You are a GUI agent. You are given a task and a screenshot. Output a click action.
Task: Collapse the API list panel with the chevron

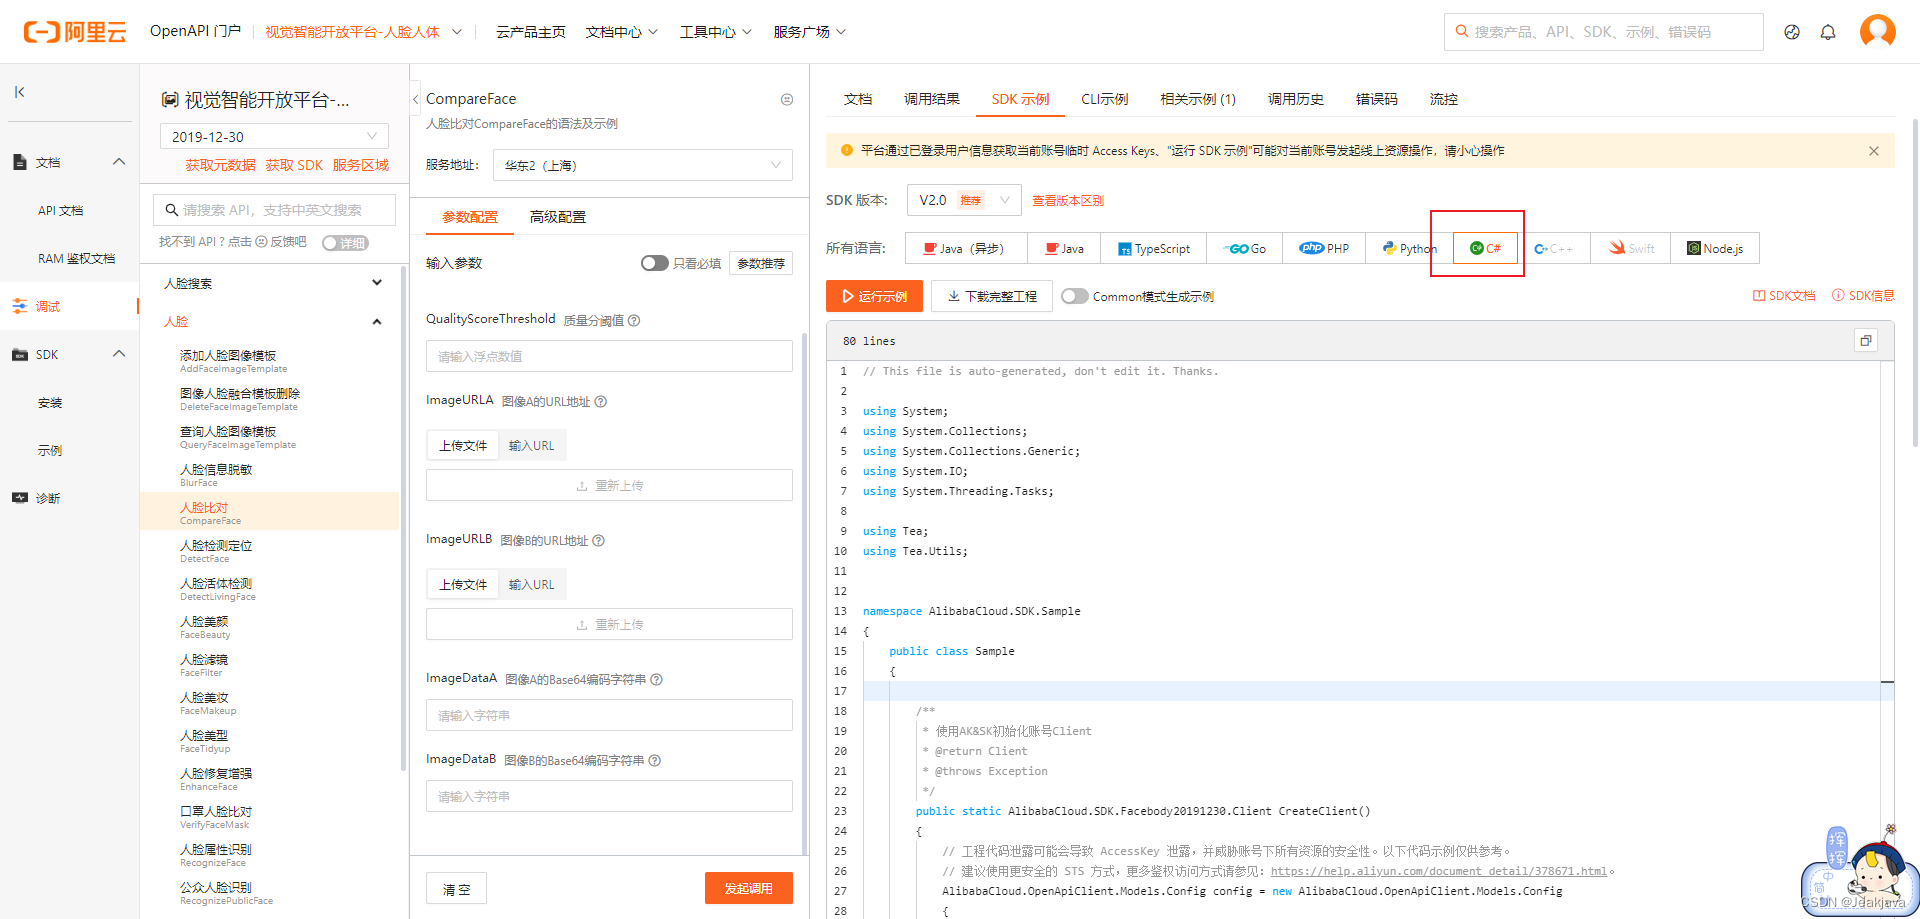(x=416, y=99)
